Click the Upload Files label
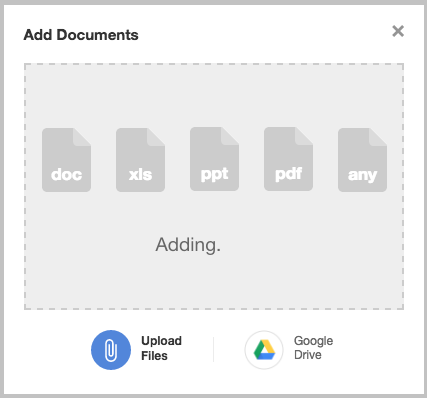The width and height of the screenshot is (427, 398). 161,348
